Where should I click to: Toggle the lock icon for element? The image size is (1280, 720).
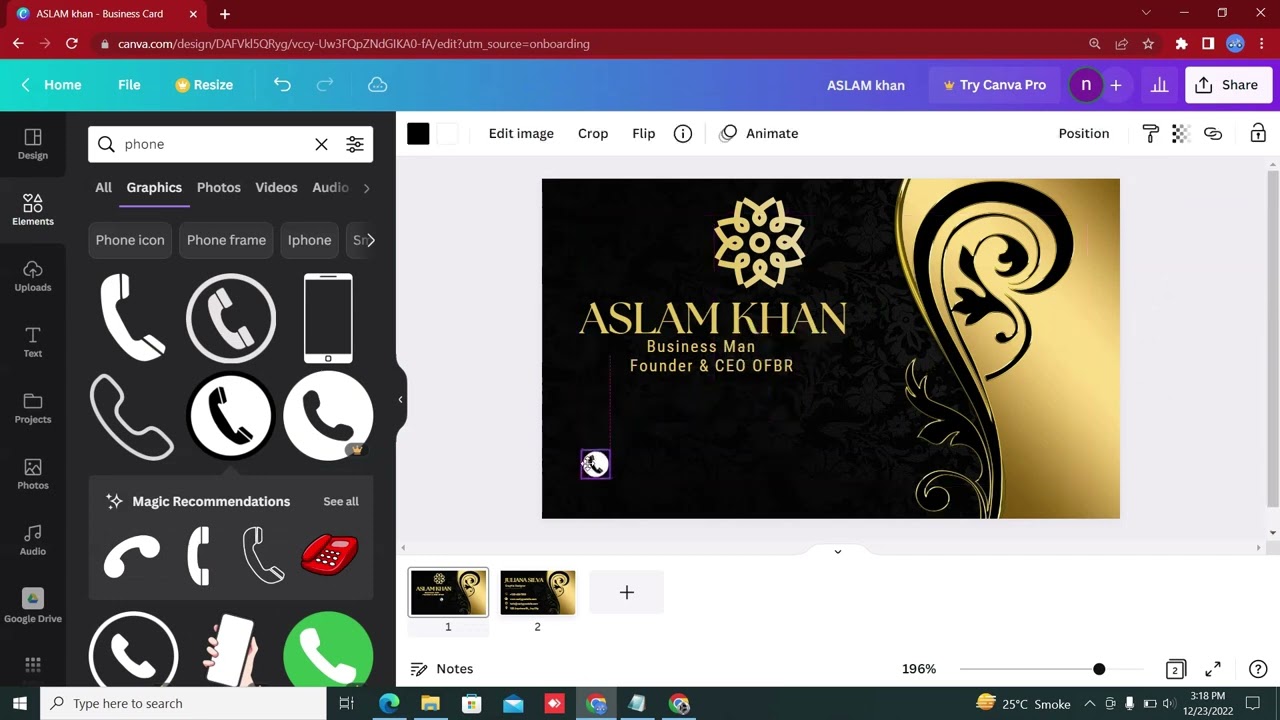point(1258,133)
